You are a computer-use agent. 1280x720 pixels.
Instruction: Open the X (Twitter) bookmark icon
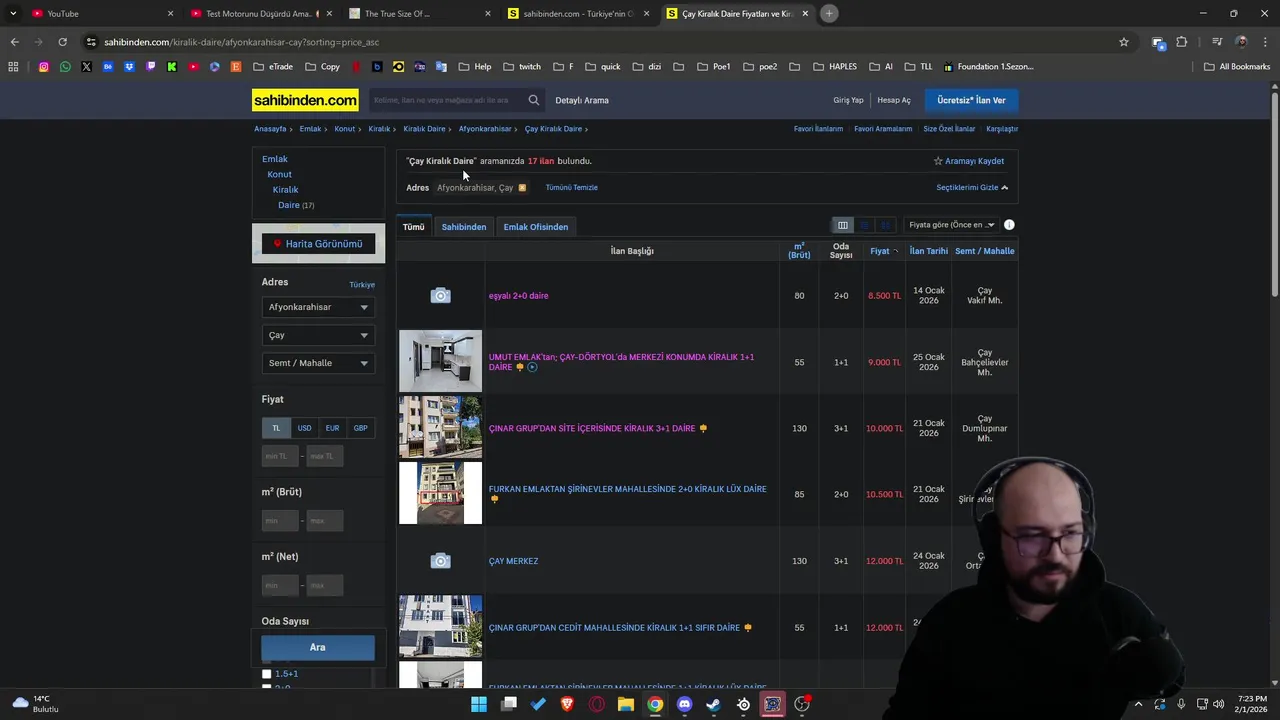point(86,67)
